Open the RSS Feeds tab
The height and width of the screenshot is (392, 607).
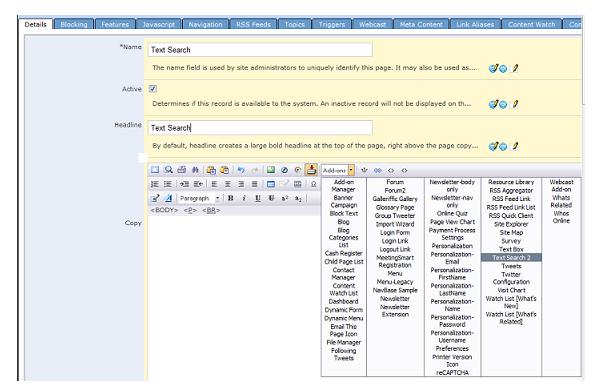point(253,24)
